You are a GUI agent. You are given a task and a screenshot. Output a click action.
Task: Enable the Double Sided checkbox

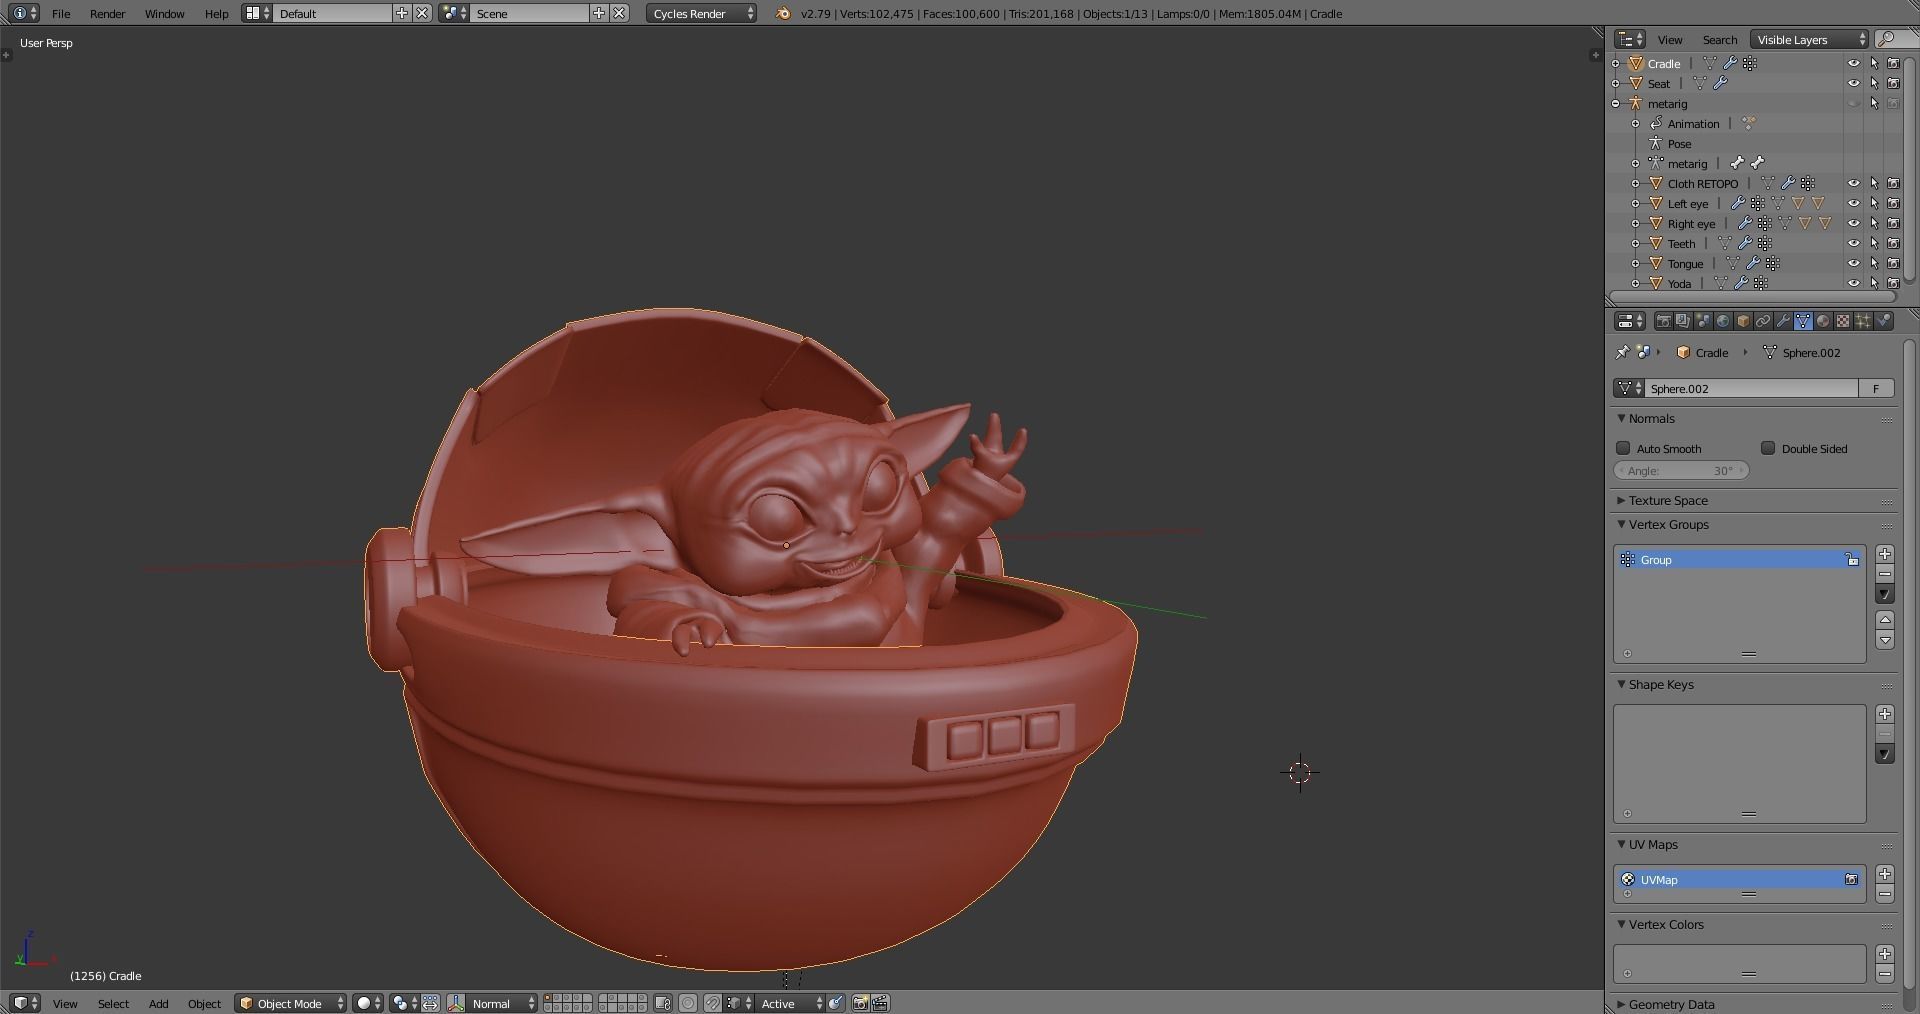pos(1769,448)
